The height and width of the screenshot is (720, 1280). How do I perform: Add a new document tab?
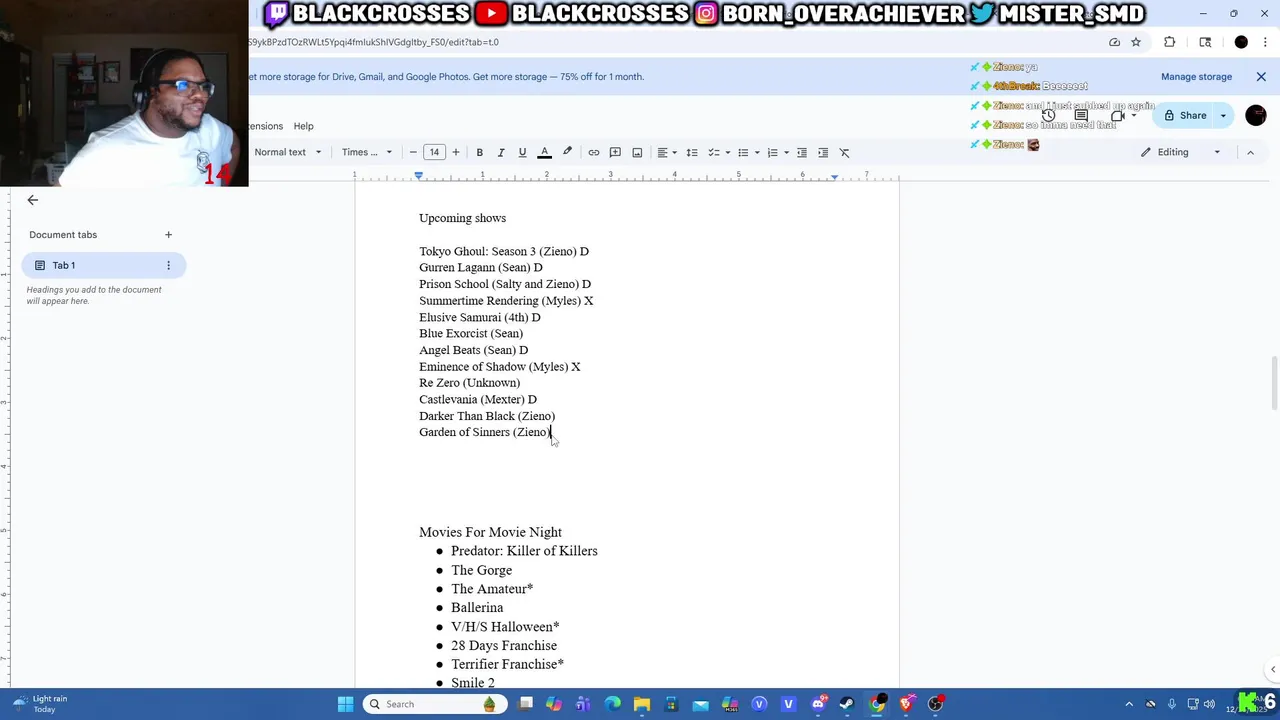click(x=168, y=235)
